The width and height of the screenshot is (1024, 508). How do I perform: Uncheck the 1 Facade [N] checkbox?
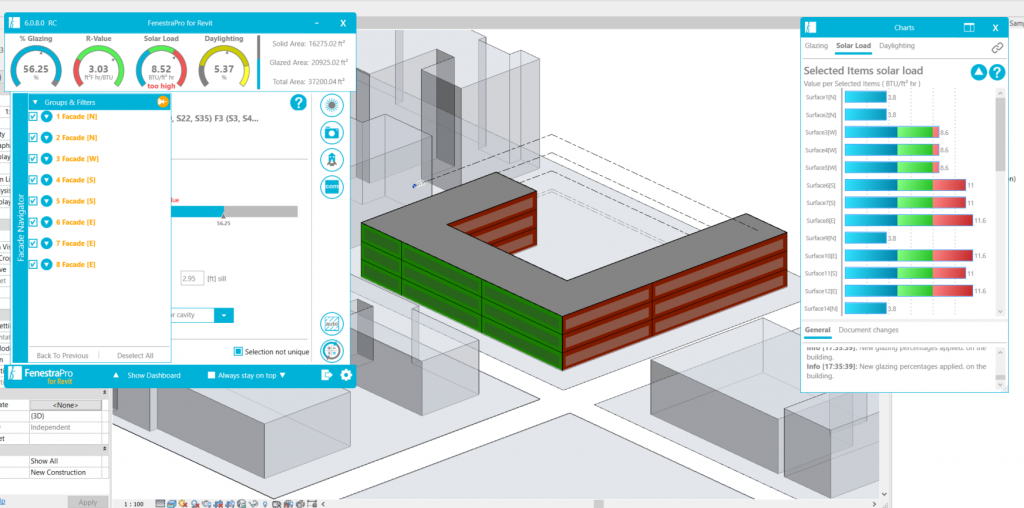coord(33,116)
